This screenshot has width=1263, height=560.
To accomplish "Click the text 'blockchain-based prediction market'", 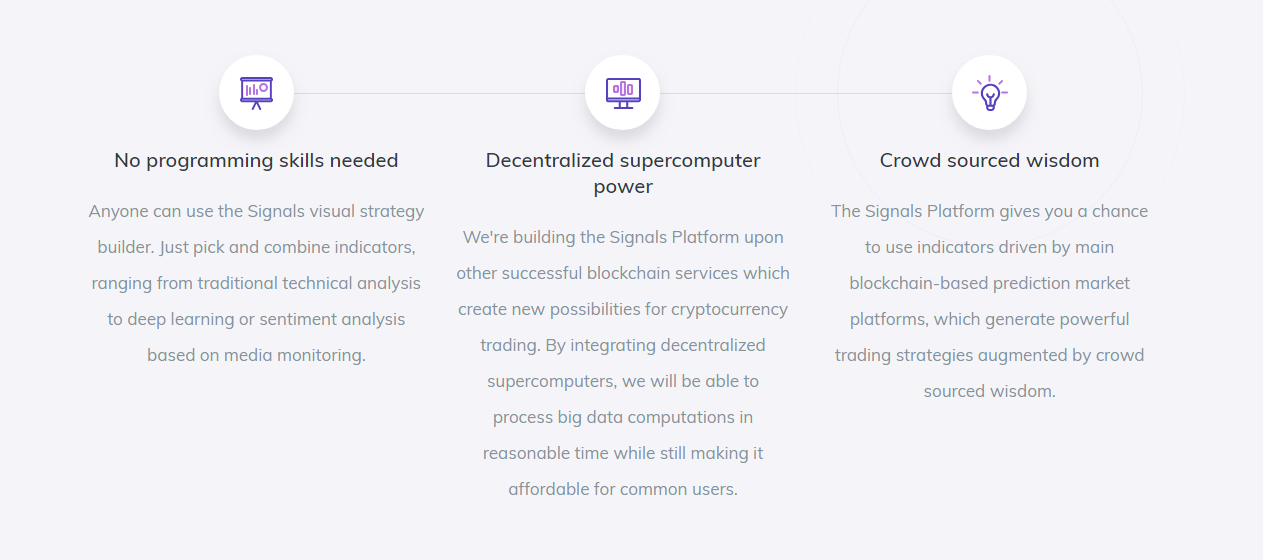I will pos(990,283).
